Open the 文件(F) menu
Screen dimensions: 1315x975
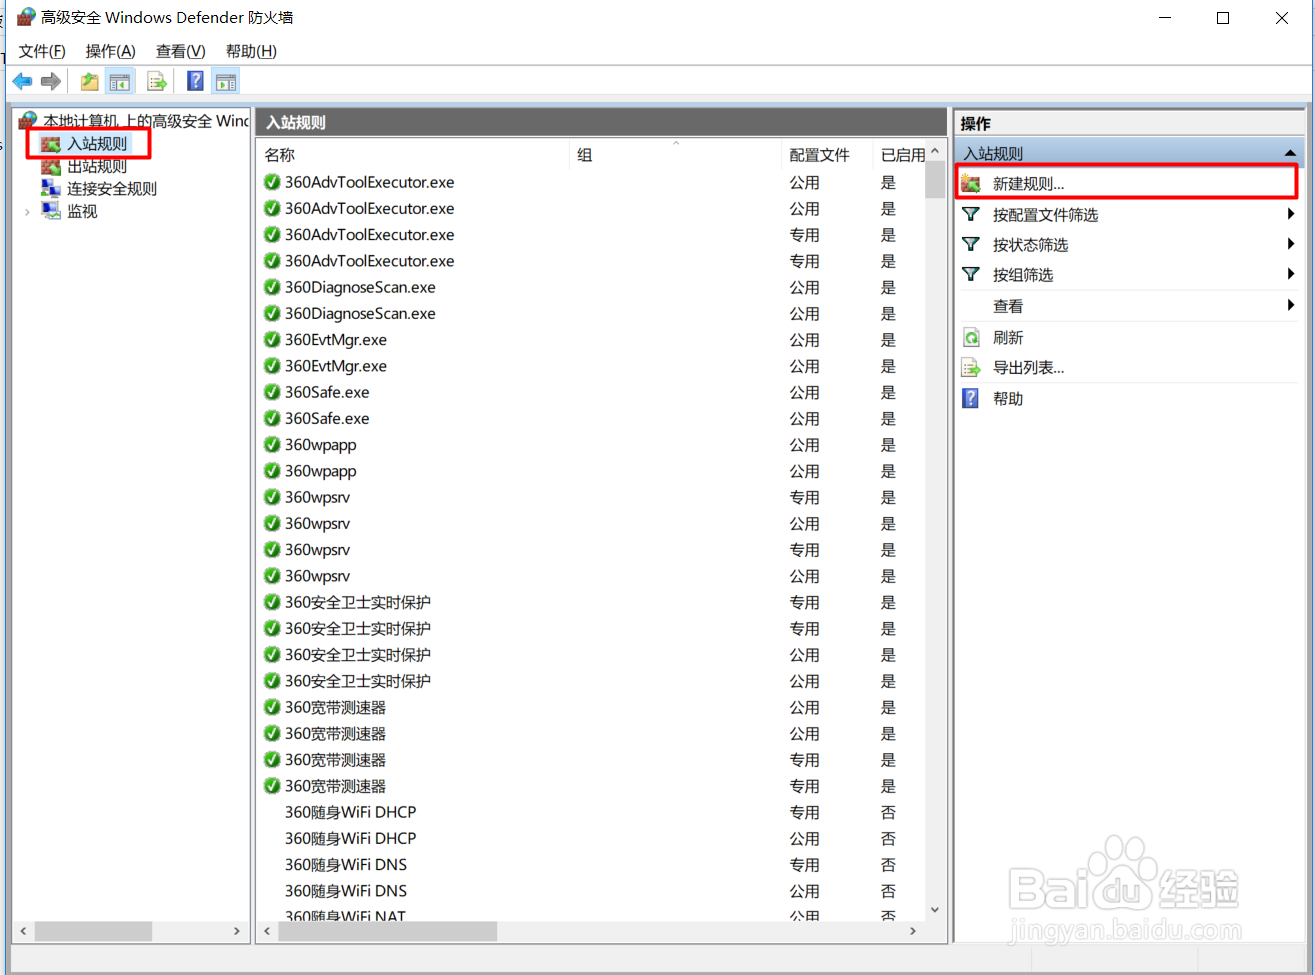click(42, 51)
